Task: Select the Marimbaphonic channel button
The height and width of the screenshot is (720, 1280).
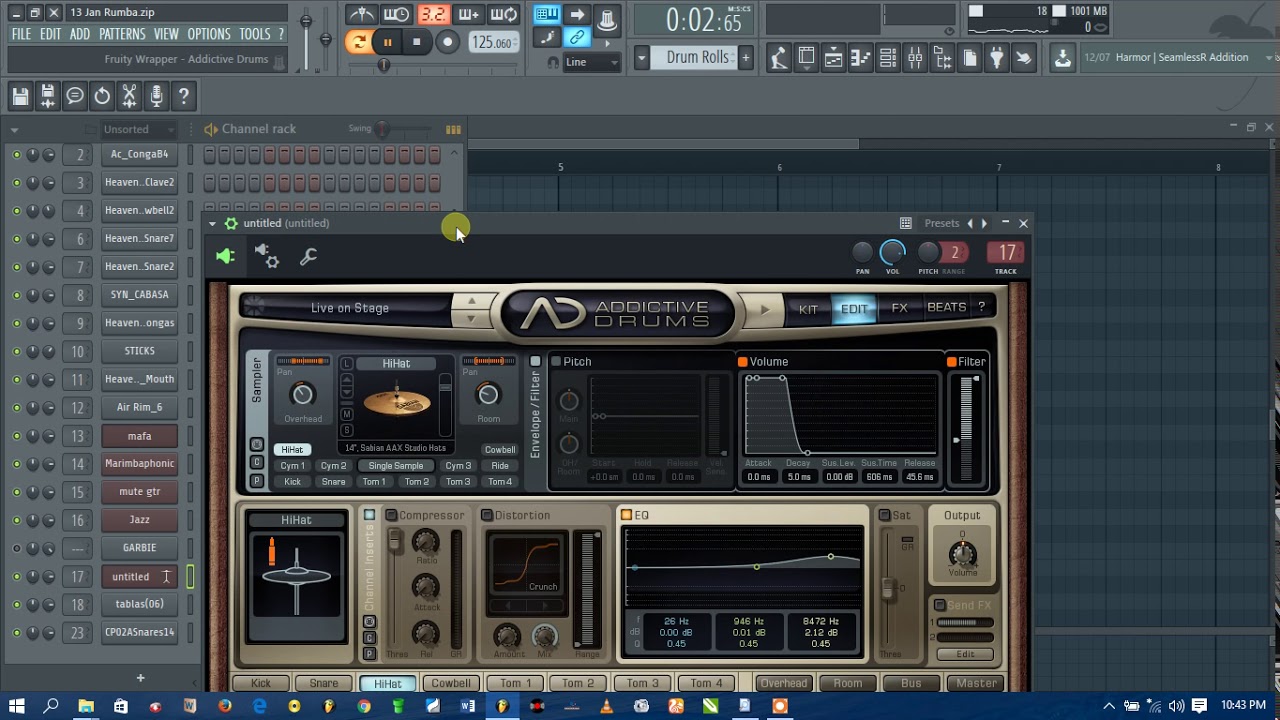Action: click(140, 464)
